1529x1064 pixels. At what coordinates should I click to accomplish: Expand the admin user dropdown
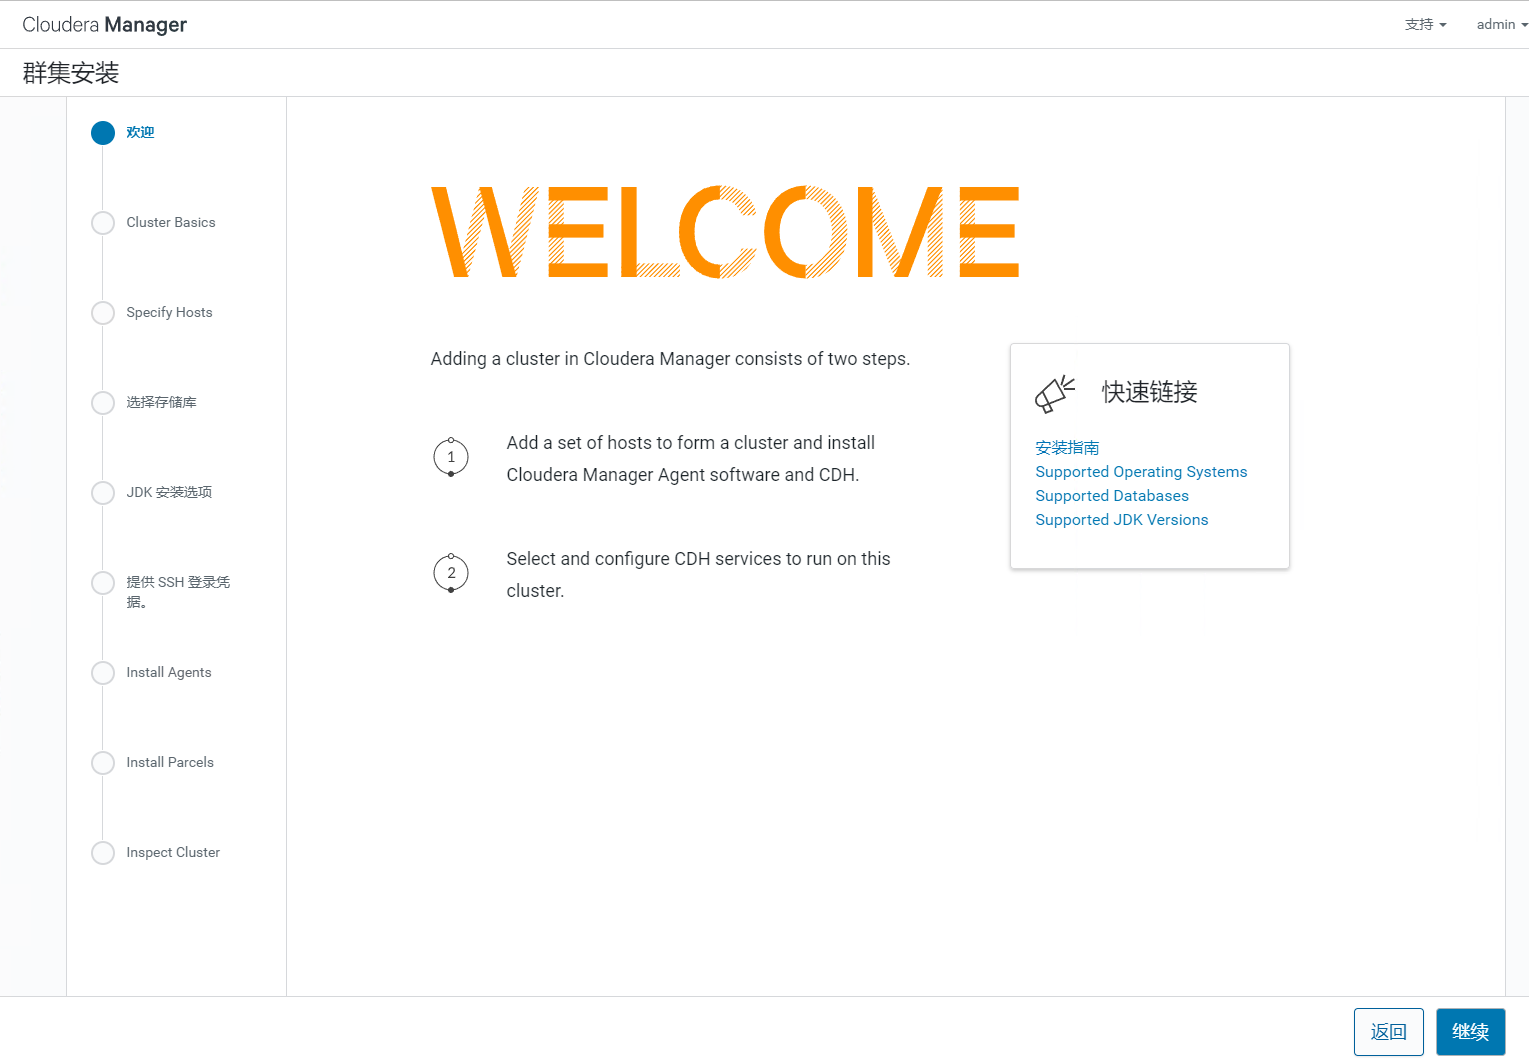(x=1501, y=25)
